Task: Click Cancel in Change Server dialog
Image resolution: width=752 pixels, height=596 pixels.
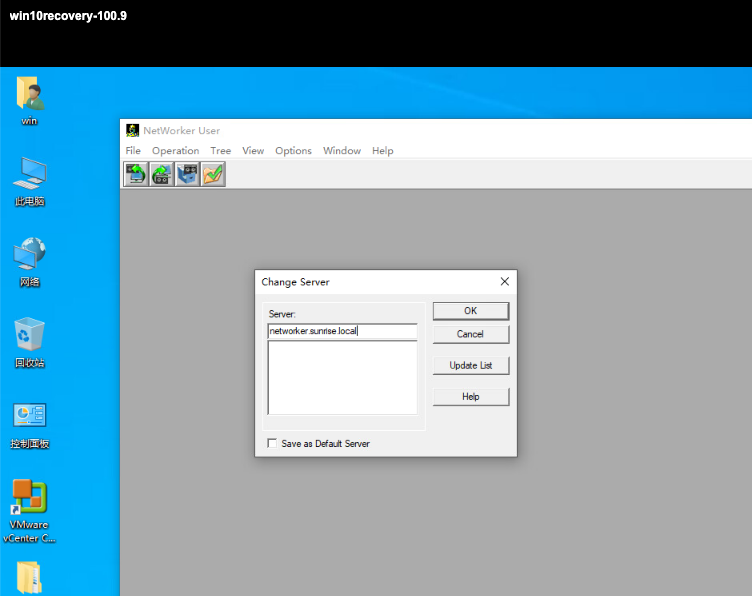Action: [470, 334]
